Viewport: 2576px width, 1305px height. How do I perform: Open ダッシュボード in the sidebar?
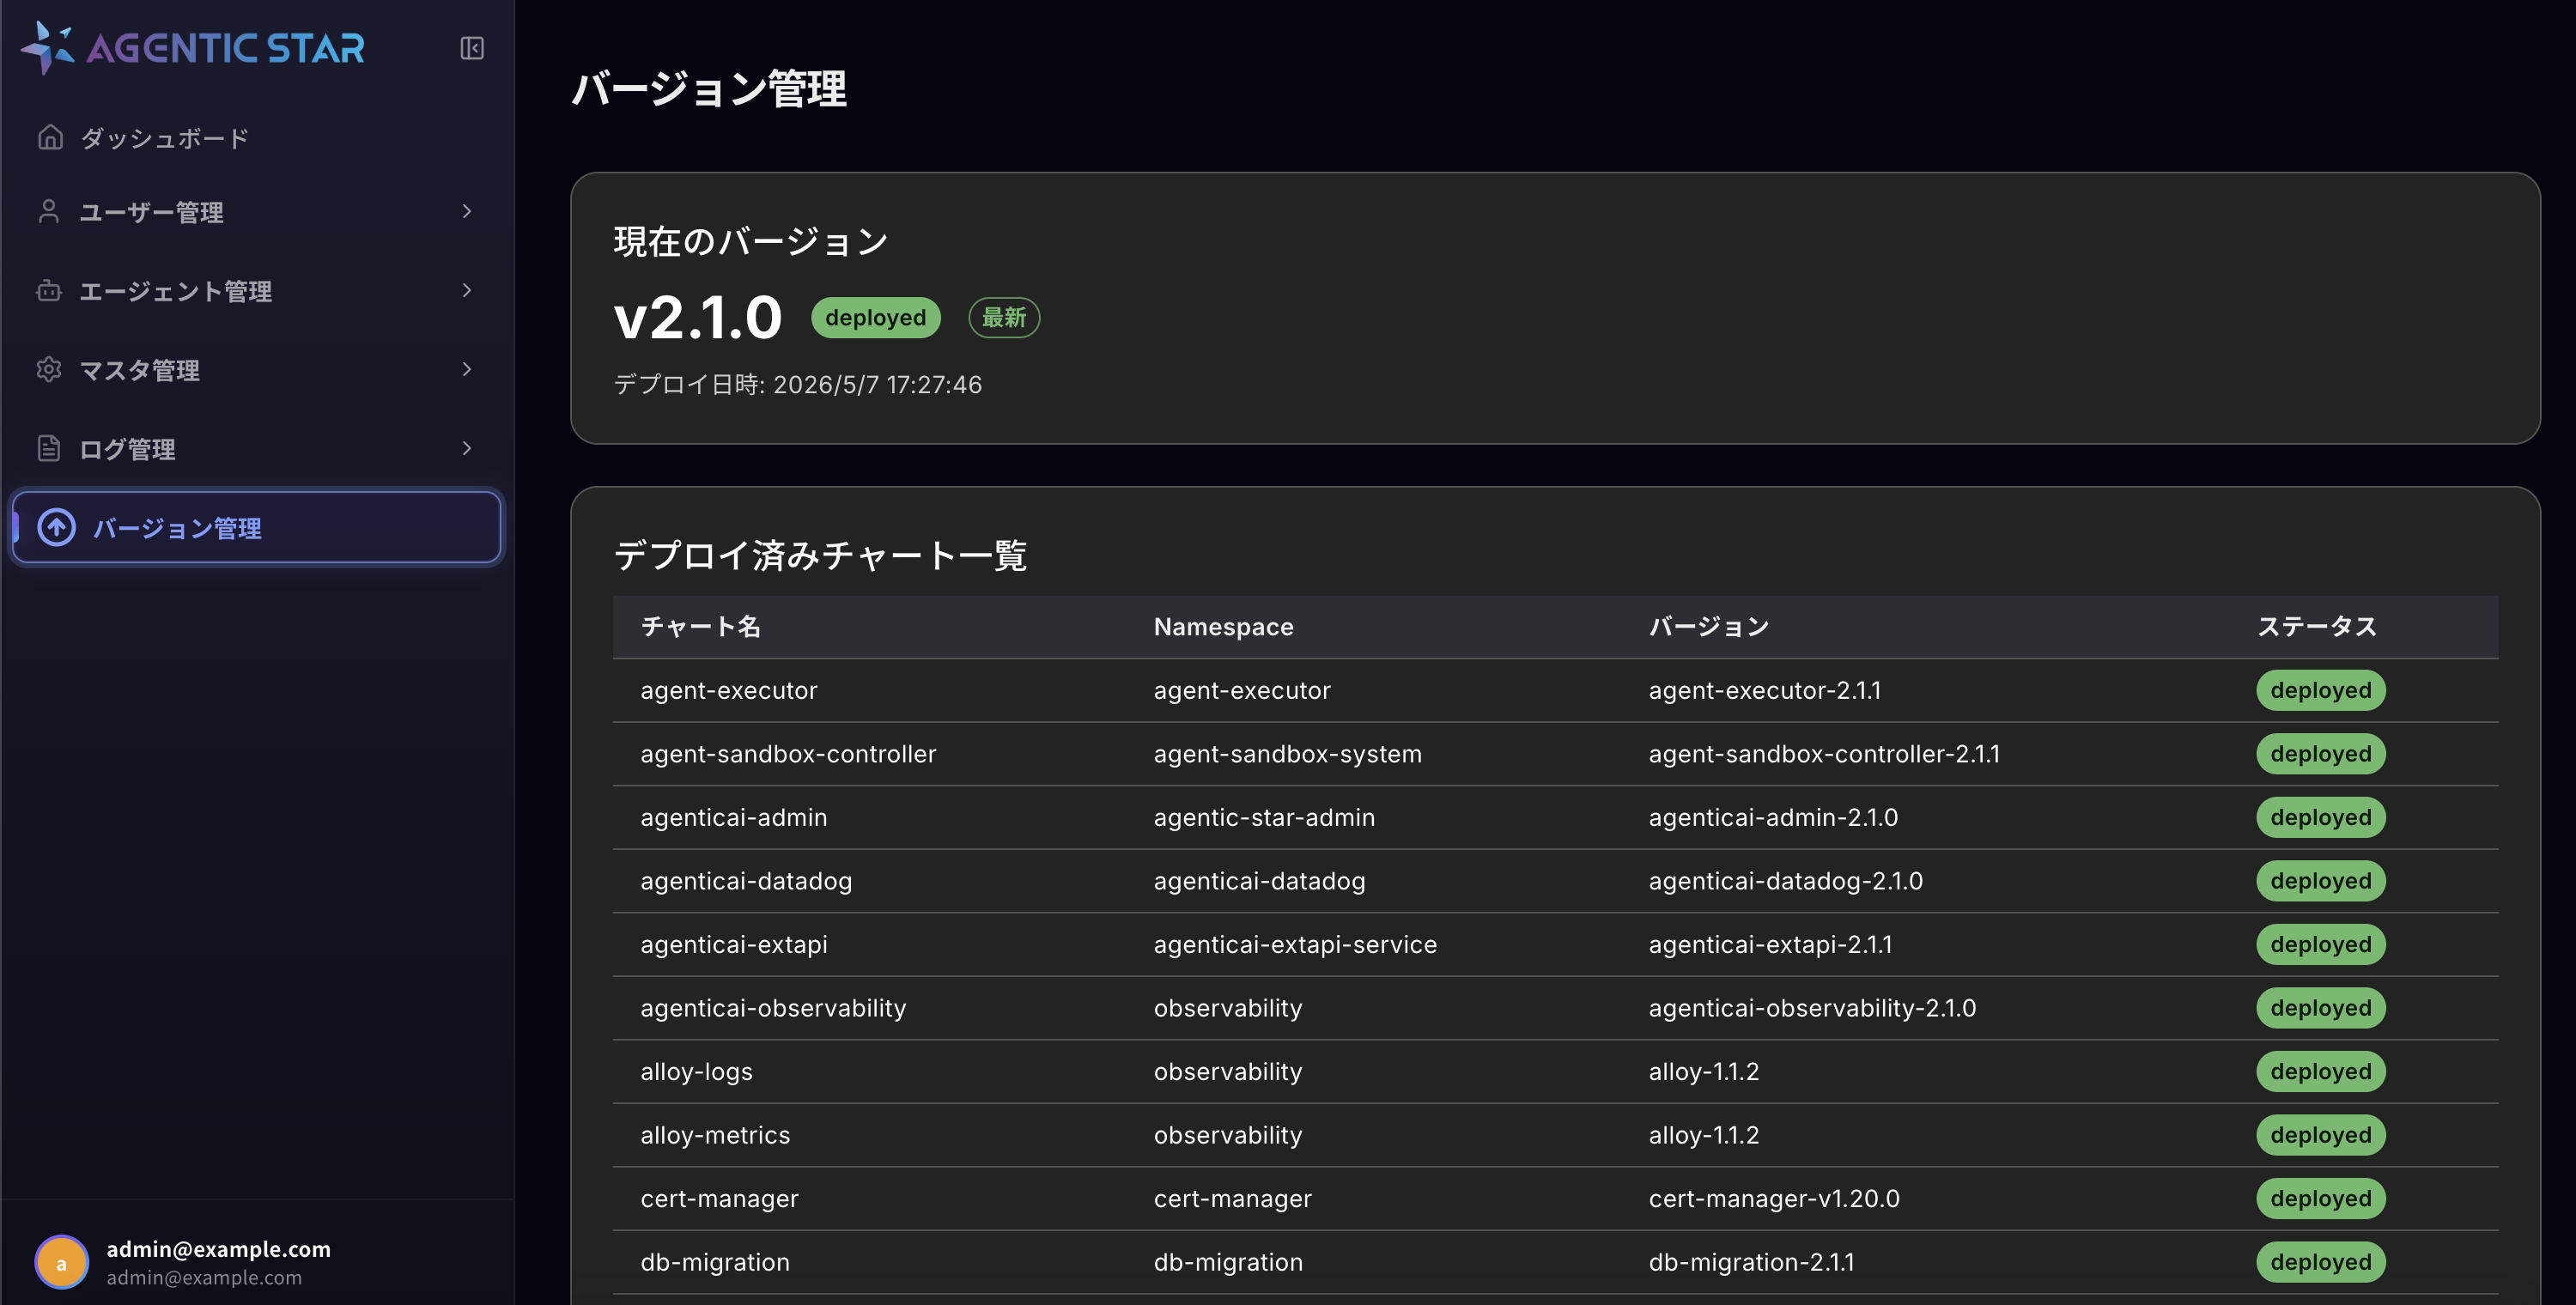257,138
